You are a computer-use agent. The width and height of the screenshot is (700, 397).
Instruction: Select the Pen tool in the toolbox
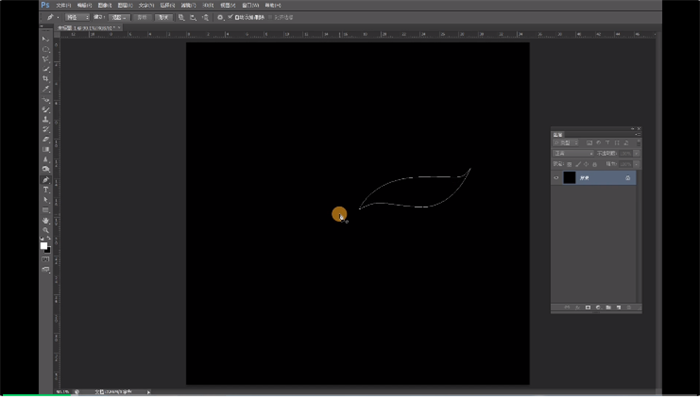point(46,180)
